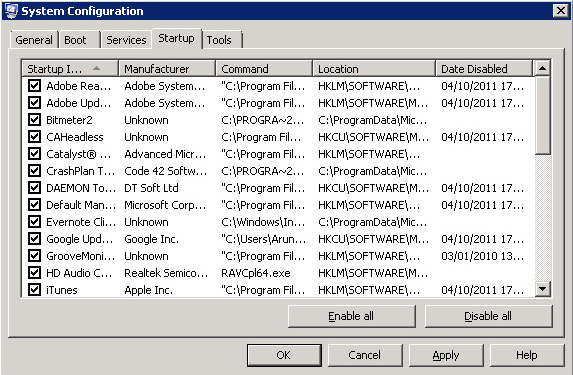This screenshot has height=375, width=573.
Task: Select the Bitmeter2 row name
Action: (x=69, y=120)
